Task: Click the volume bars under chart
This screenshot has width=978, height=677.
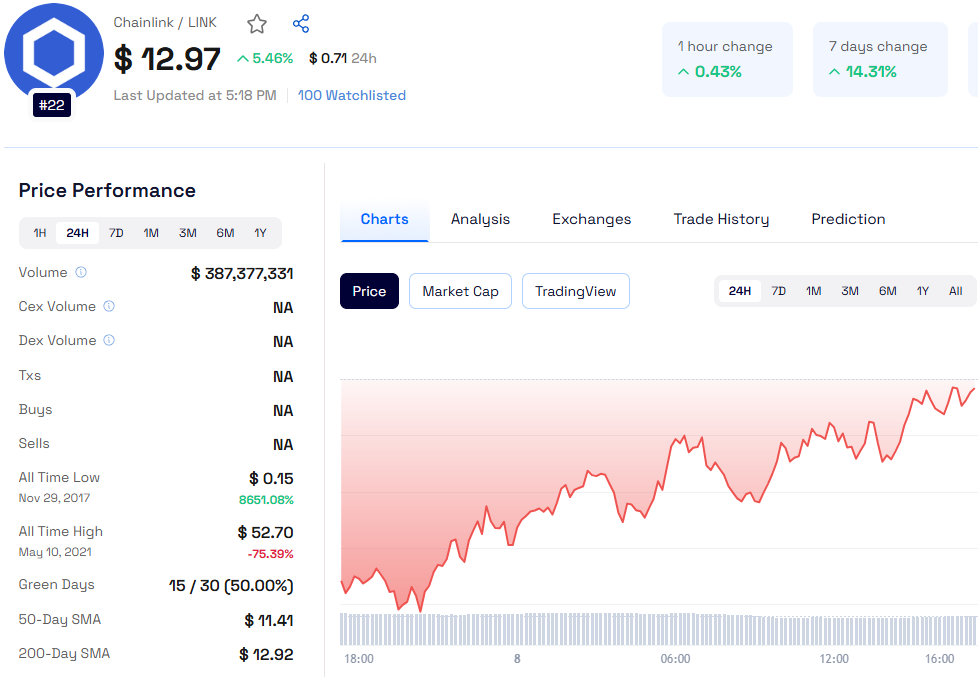Action: click(x=659, y=629)
